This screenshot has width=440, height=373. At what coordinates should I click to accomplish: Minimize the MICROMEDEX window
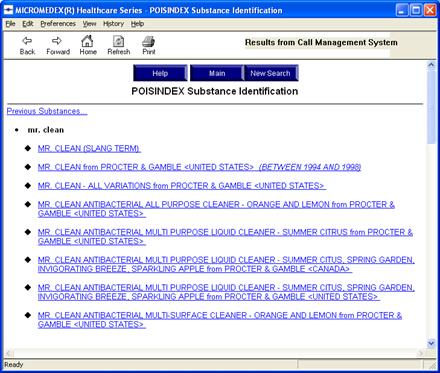tap(402, 10)
